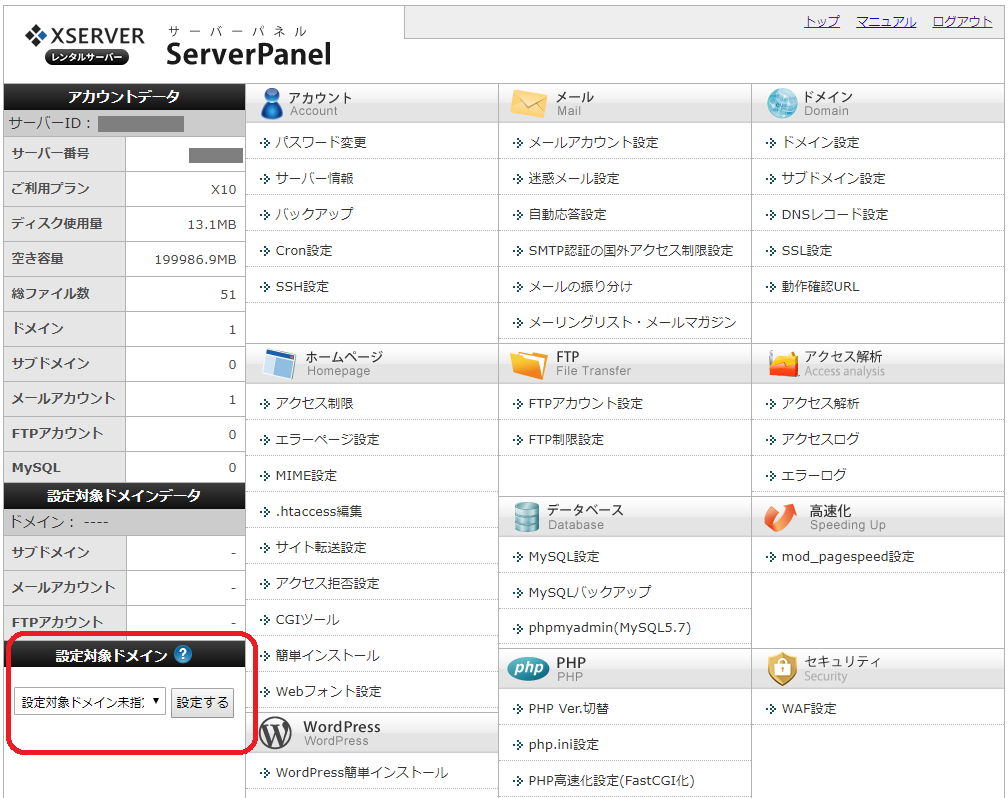Open サブドメイン設定
The width and height of the screenshot is (1008, 798).
coord(833,178)
